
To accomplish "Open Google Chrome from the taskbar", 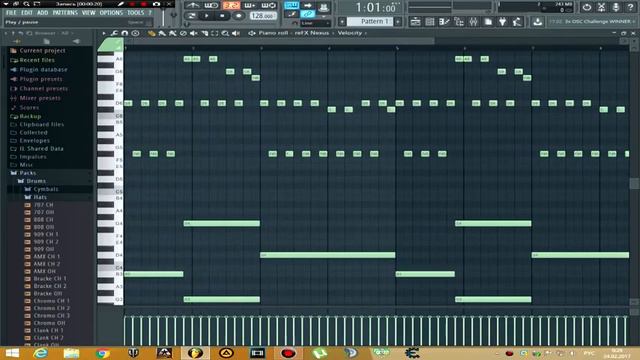I will (x=102, y=353).
